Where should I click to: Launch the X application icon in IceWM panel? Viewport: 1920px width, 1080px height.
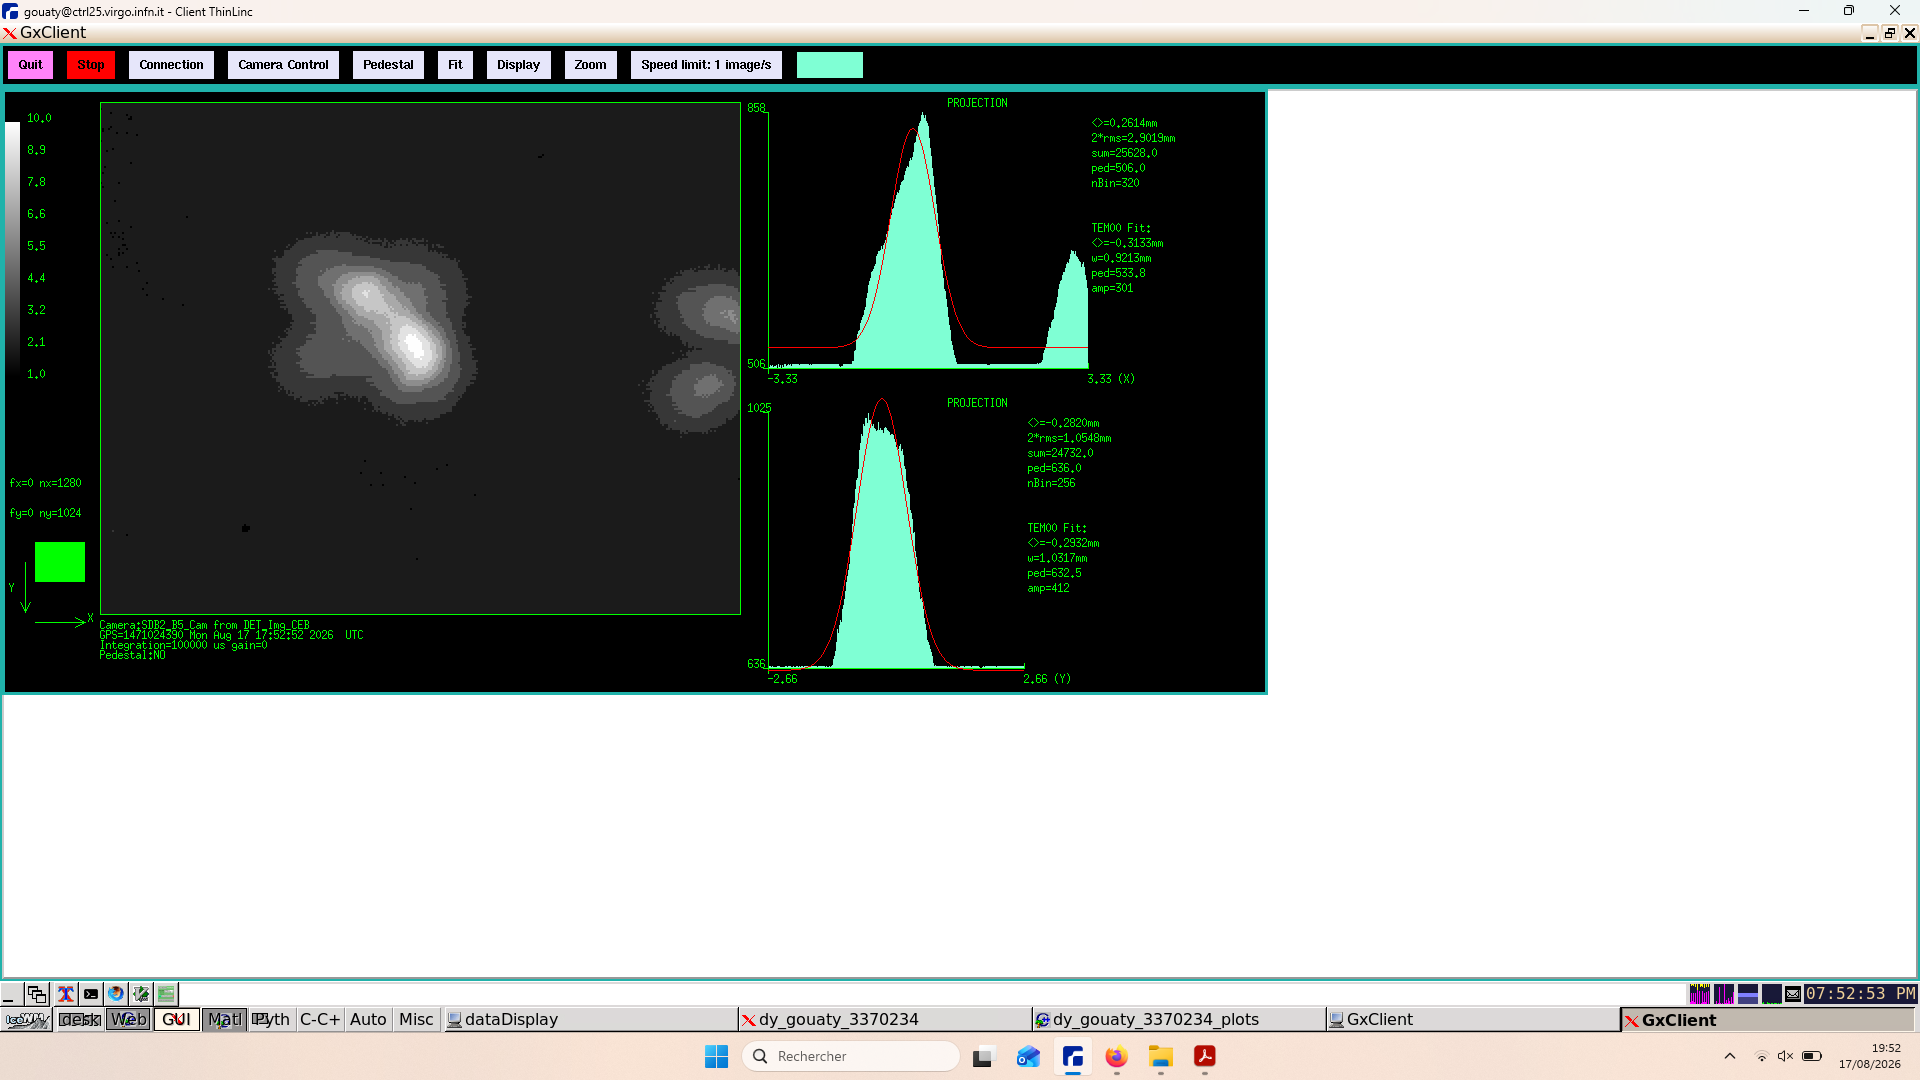point(65,994)
